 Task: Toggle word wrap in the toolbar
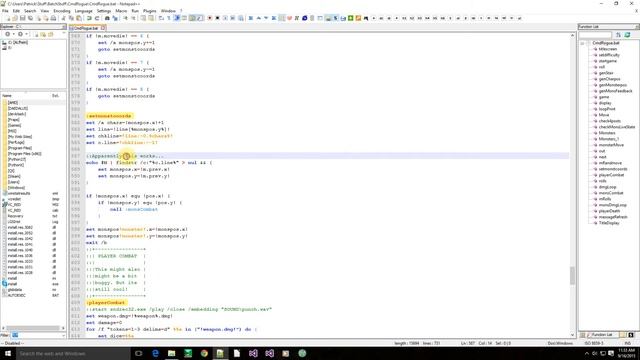tap(161, 18)
